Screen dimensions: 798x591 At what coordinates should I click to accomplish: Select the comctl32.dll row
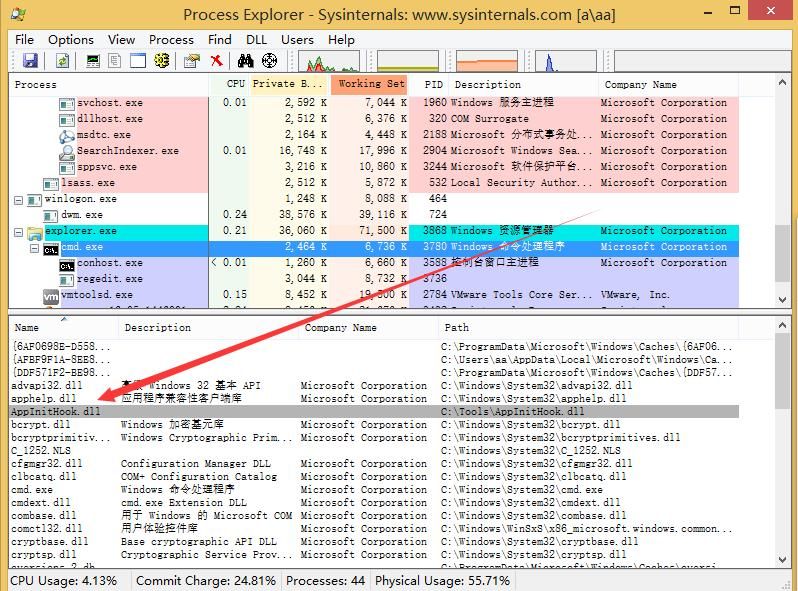[x=374, y=528]
